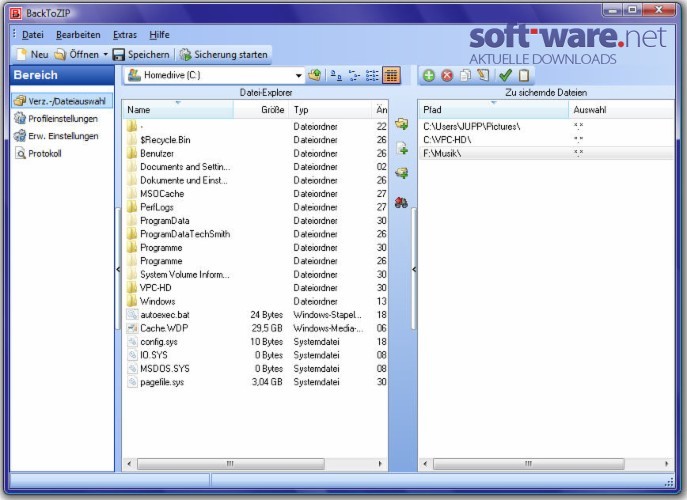Sort explorer by Typ column header
The height and width of the screenshot is (500, 687).
[x=330, y=110]
